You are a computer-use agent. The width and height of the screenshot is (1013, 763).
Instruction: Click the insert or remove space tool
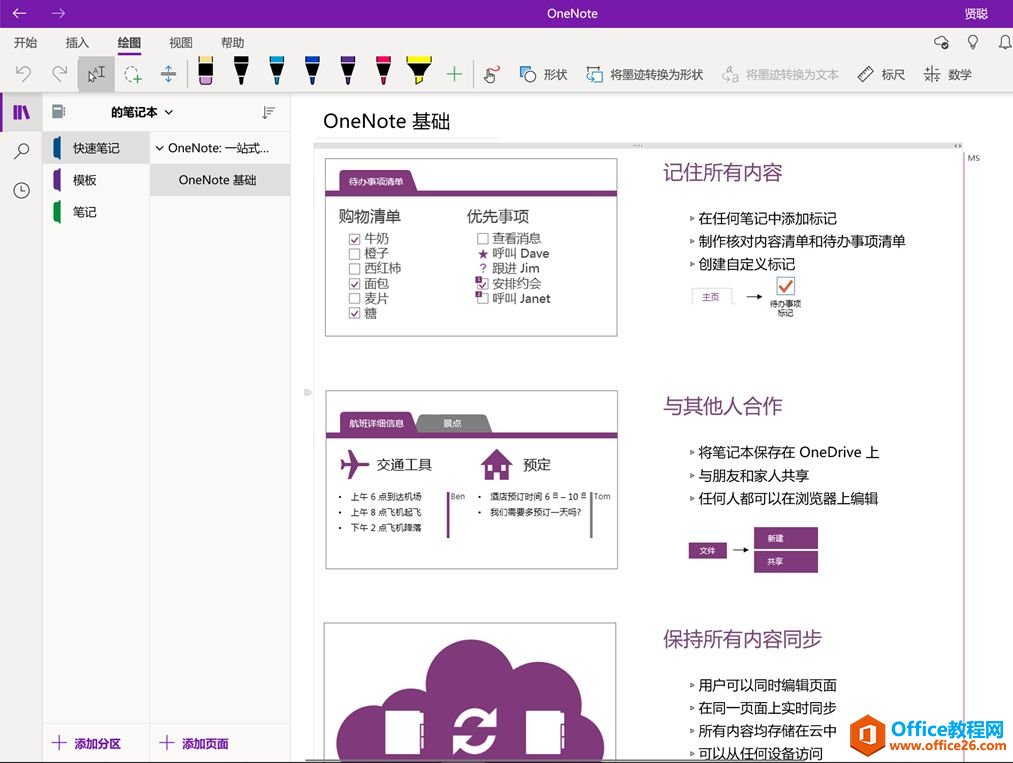[169, 74]
